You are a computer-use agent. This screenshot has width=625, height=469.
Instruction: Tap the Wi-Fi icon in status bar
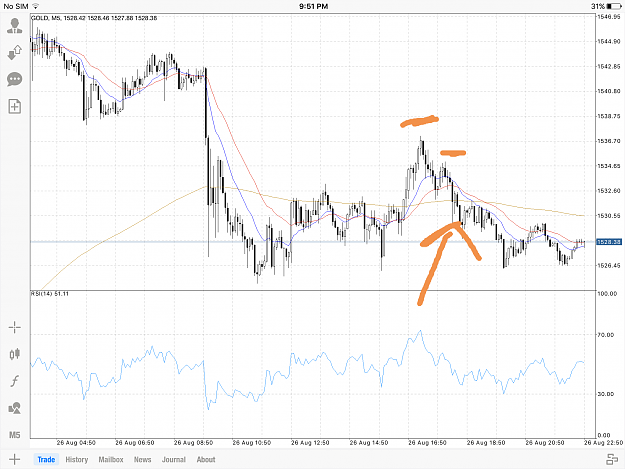[35, 6]
